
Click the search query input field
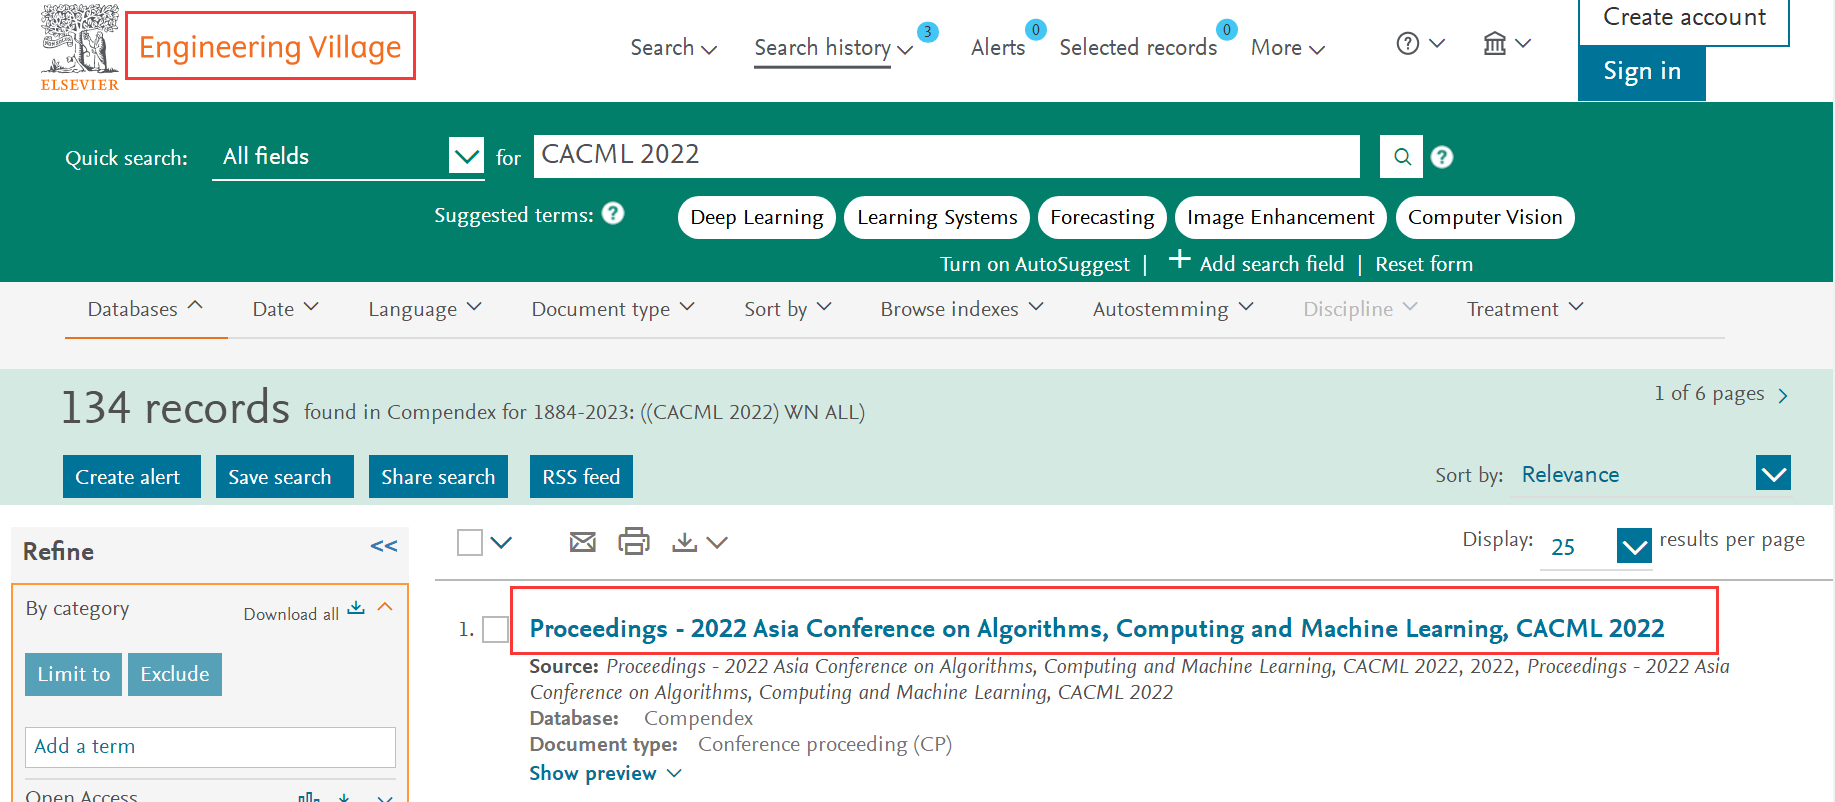click(946, 156)
